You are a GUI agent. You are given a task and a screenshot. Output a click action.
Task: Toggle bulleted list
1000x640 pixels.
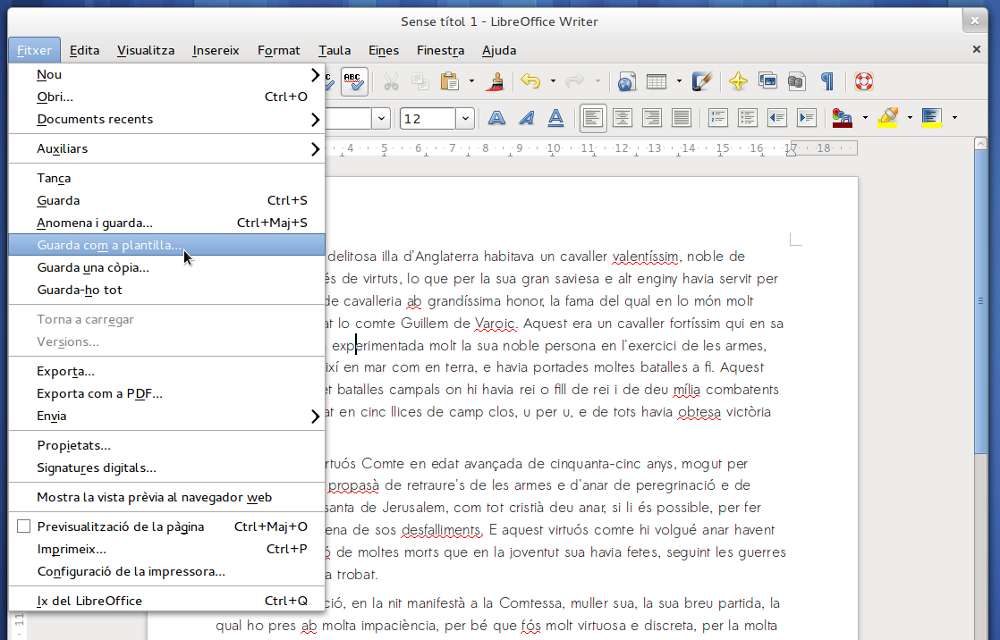(747, 118)
